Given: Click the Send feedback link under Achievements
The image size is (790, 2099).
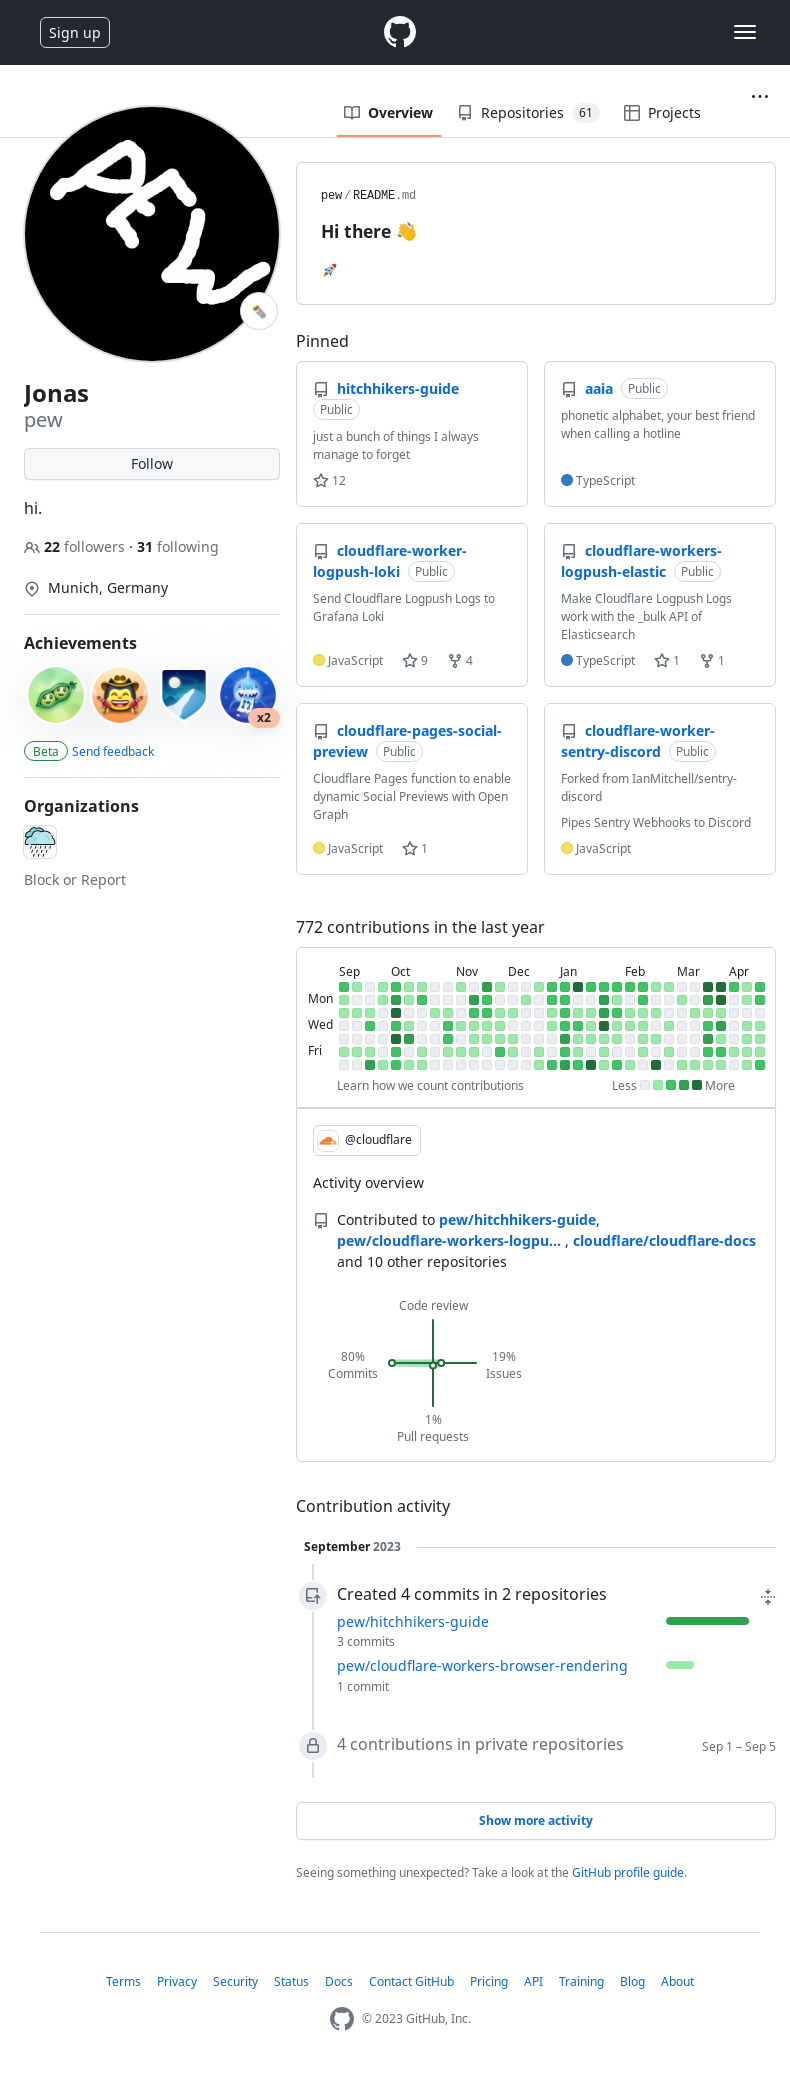Looking at the screenshot, I should (x=112, y=751).
